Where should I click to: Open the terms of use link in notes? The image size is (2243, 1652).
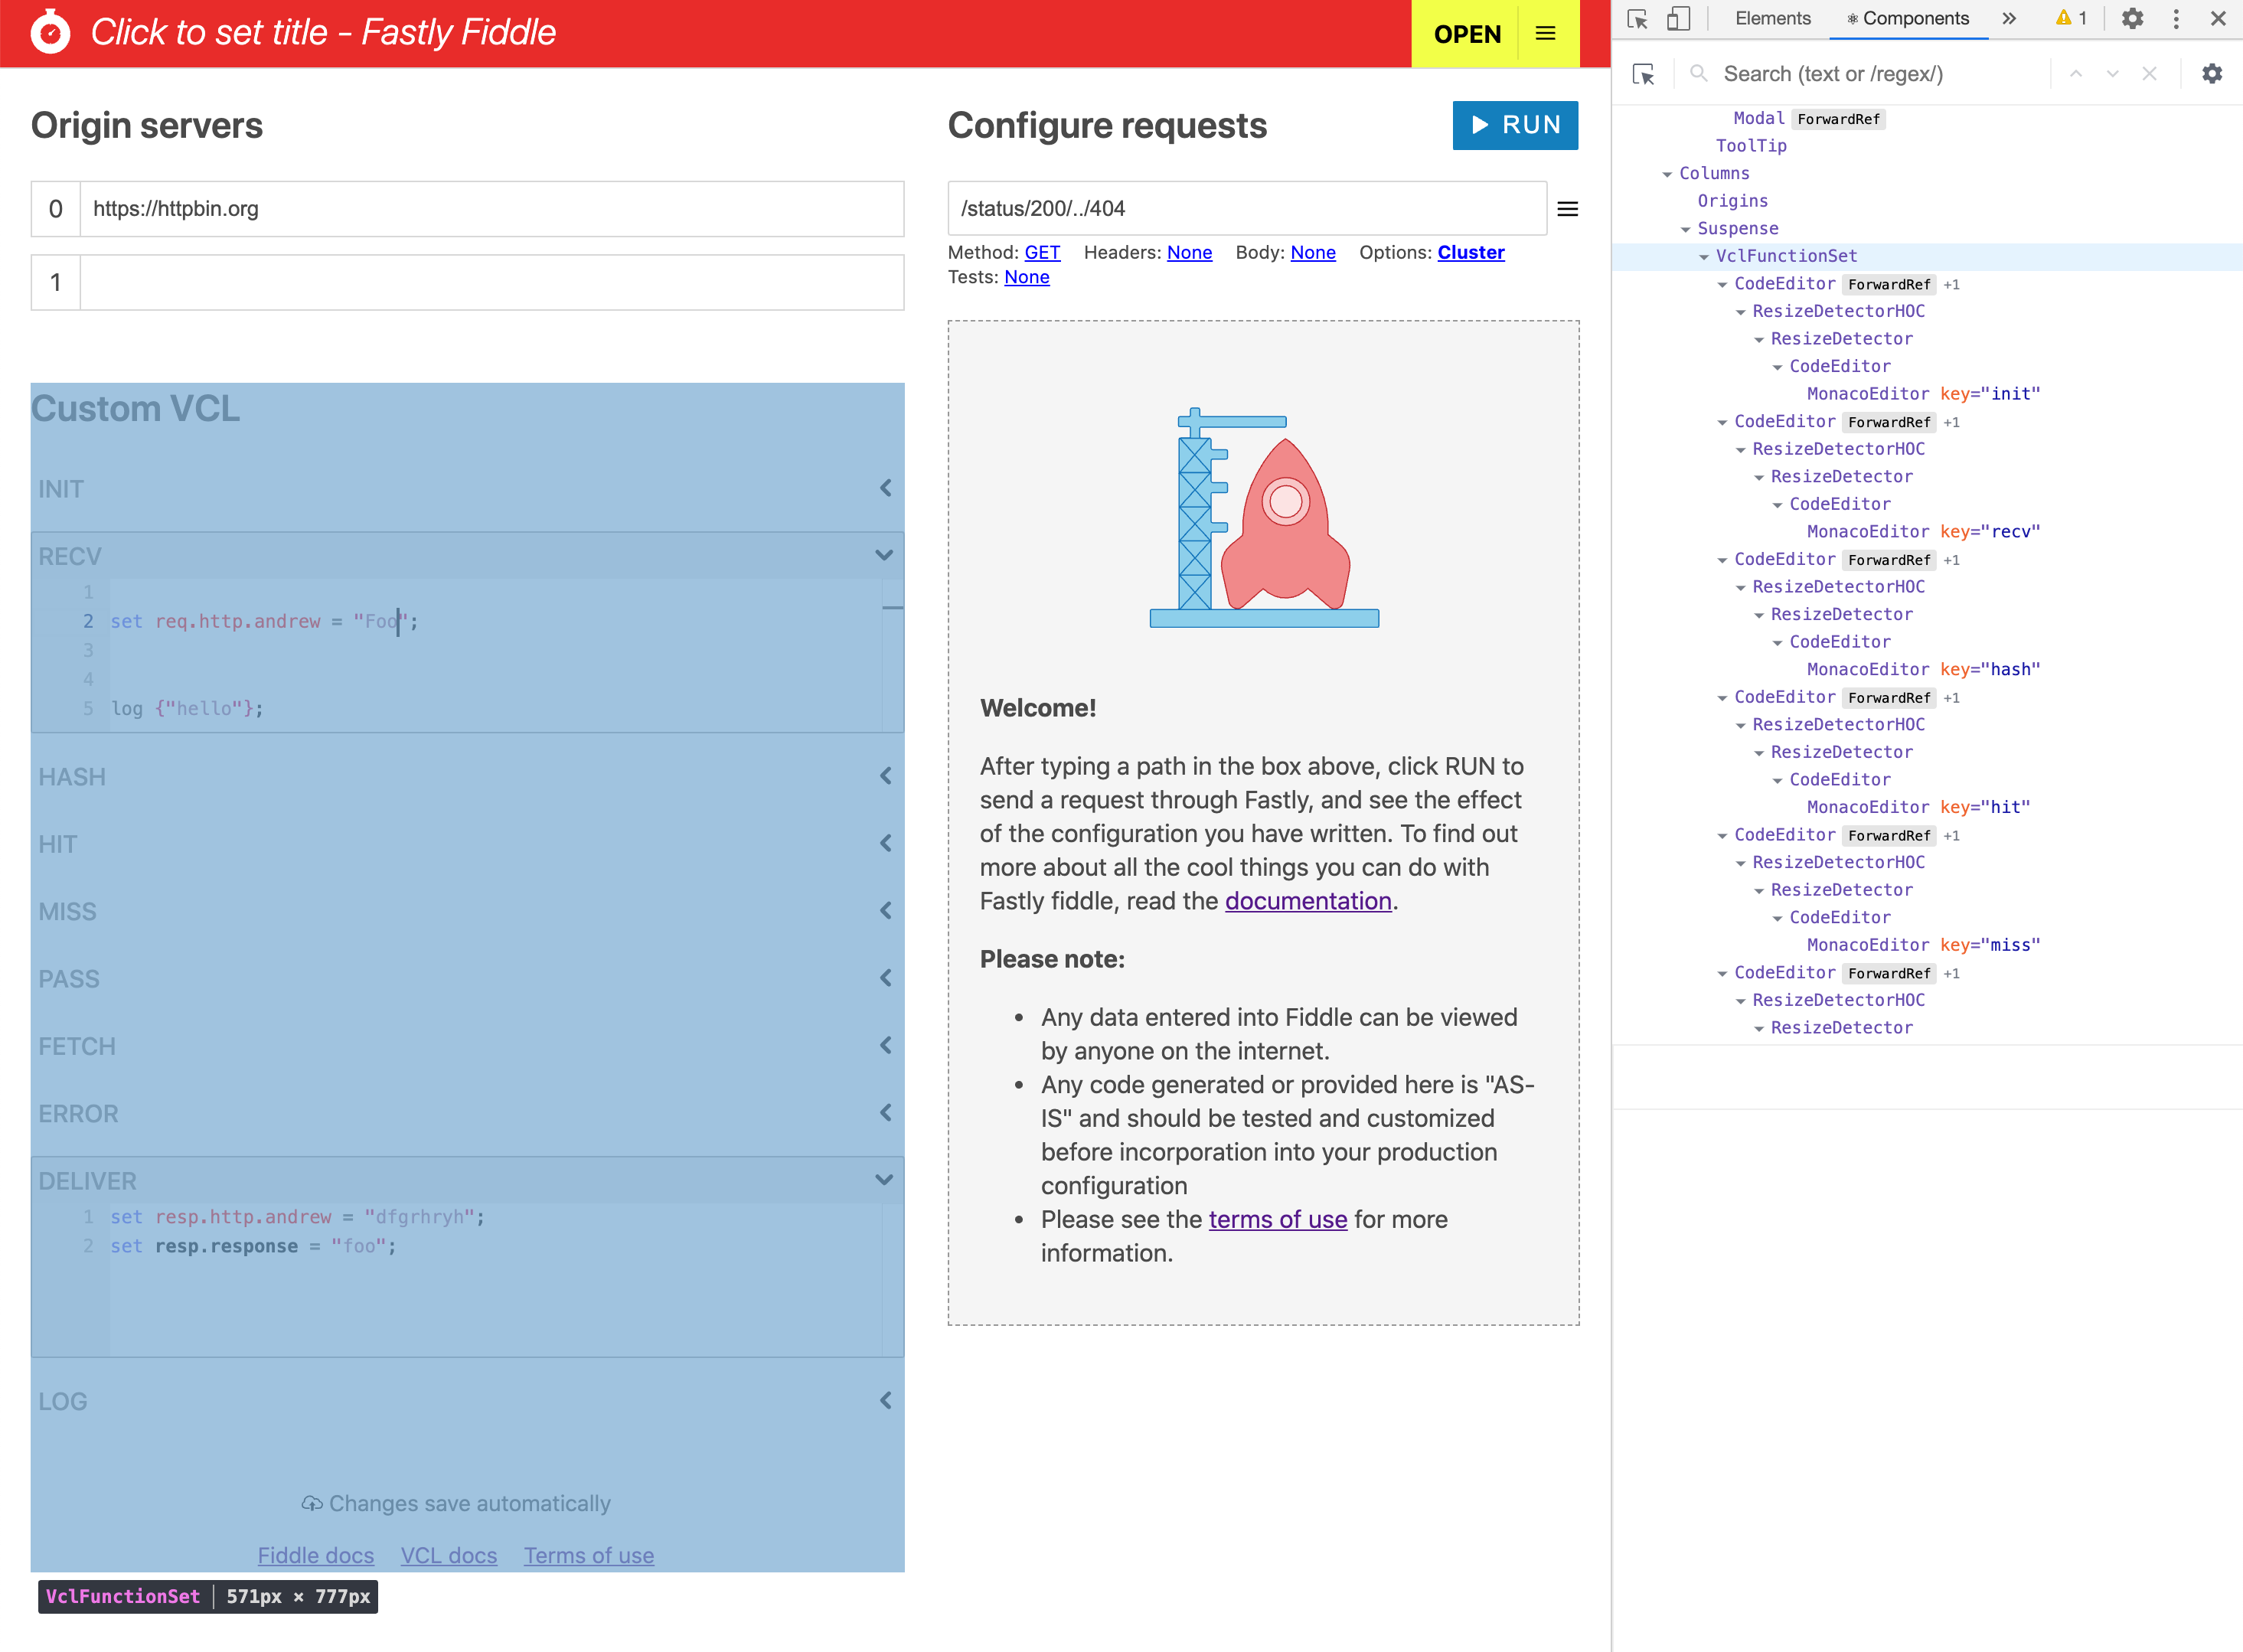click(x=1278, y=1219)
